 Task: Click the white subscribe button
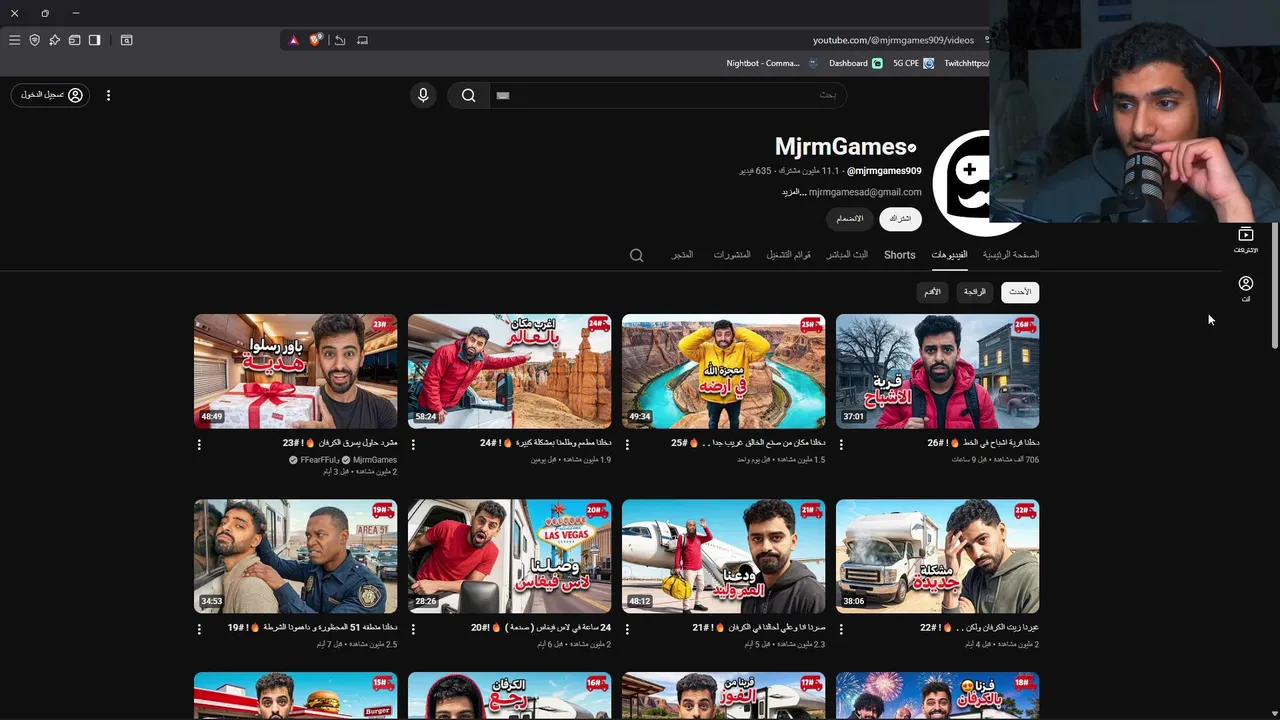click(x=900, y=219)
